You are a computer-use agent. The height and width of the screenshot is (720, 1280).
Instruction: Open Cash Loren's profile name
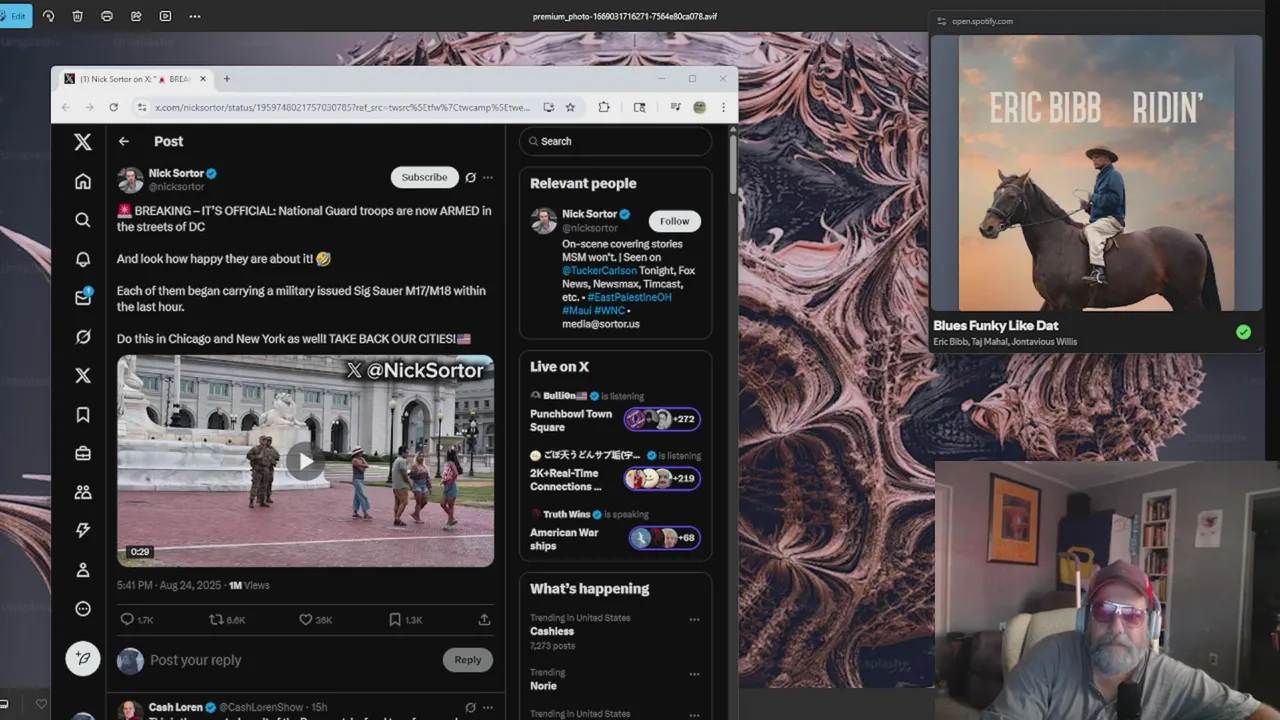click(175, 707)
